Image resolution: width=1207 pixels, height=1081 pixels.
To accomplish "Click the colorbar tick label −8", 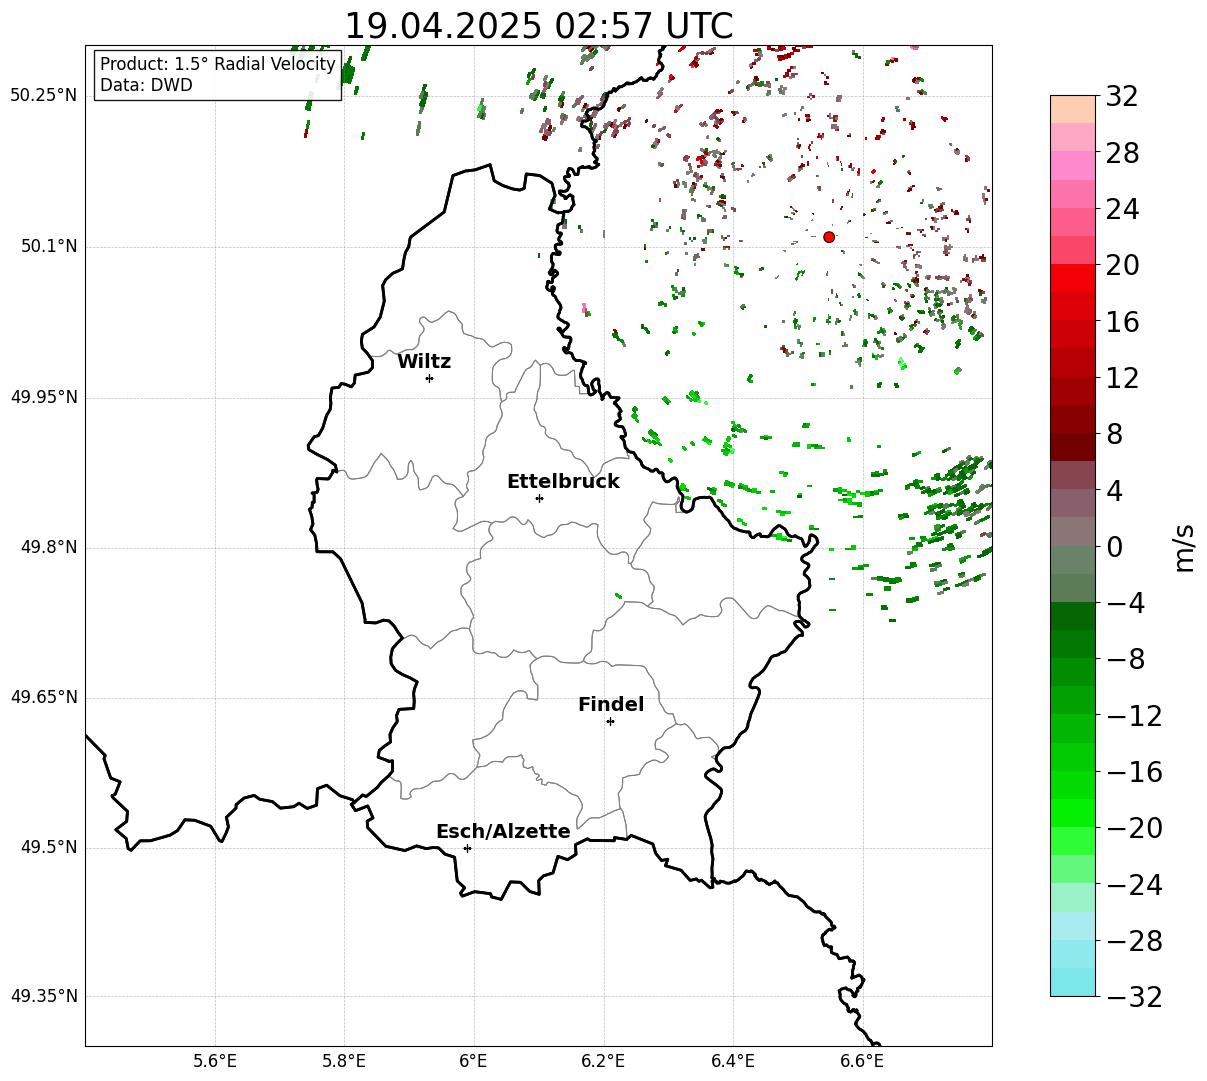I will click(x=1127, y=660).
